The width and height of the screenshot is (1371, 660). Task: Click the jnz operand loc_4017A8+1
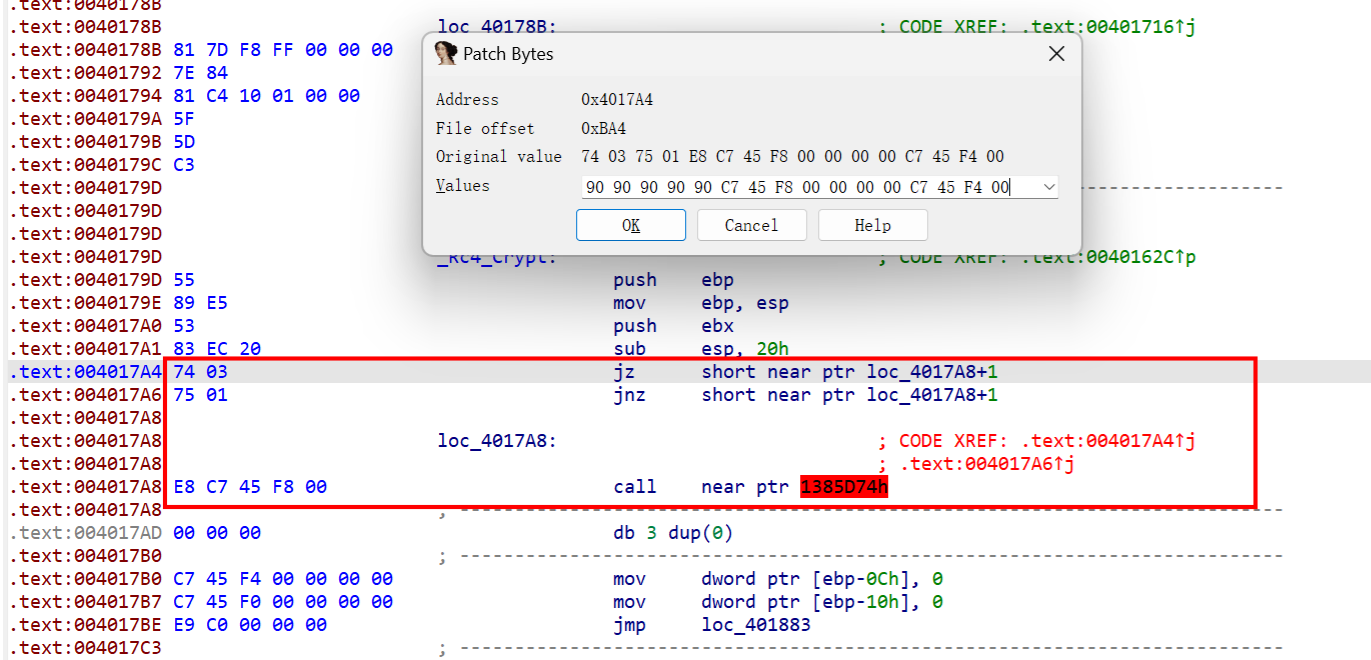click(932, 395)
